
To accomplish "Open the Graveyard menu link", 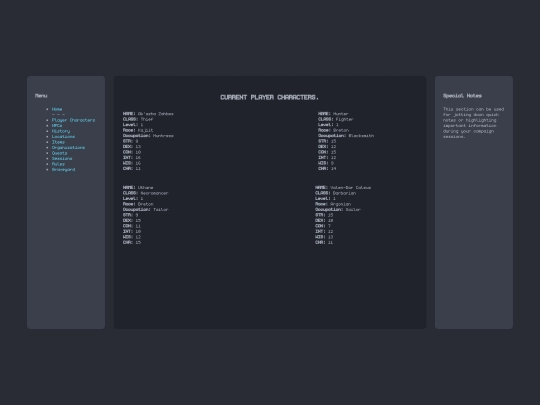I will click(63, 170).
